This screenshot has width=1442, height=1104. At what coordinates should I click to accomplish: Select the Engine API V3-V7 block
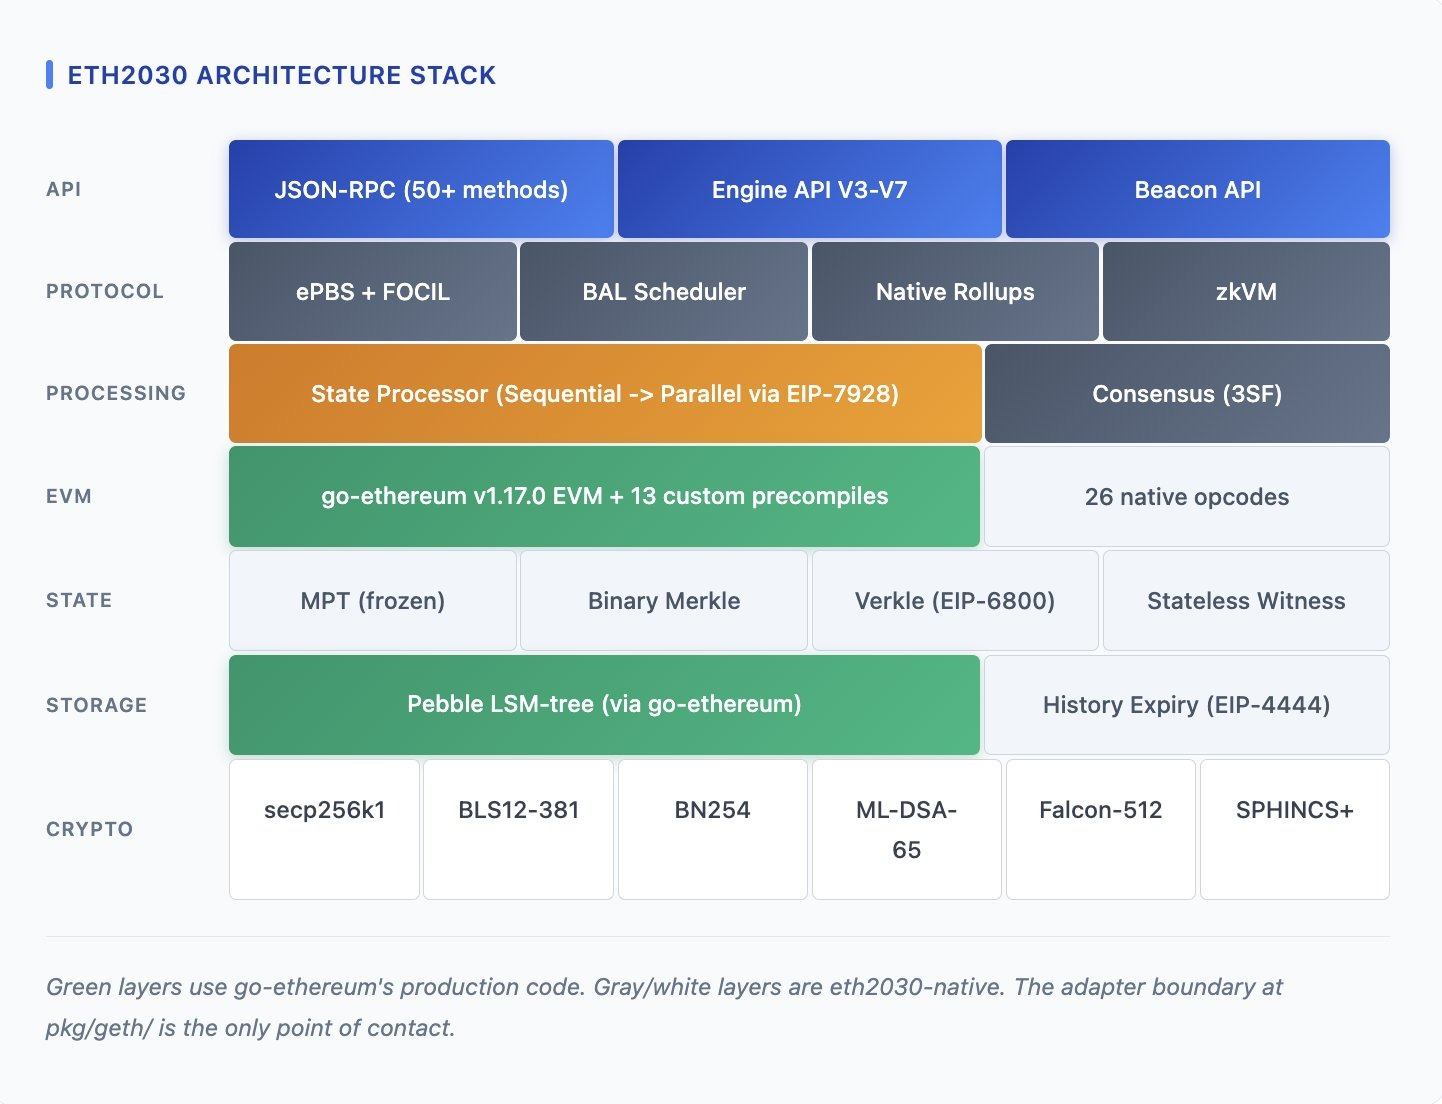809,190
